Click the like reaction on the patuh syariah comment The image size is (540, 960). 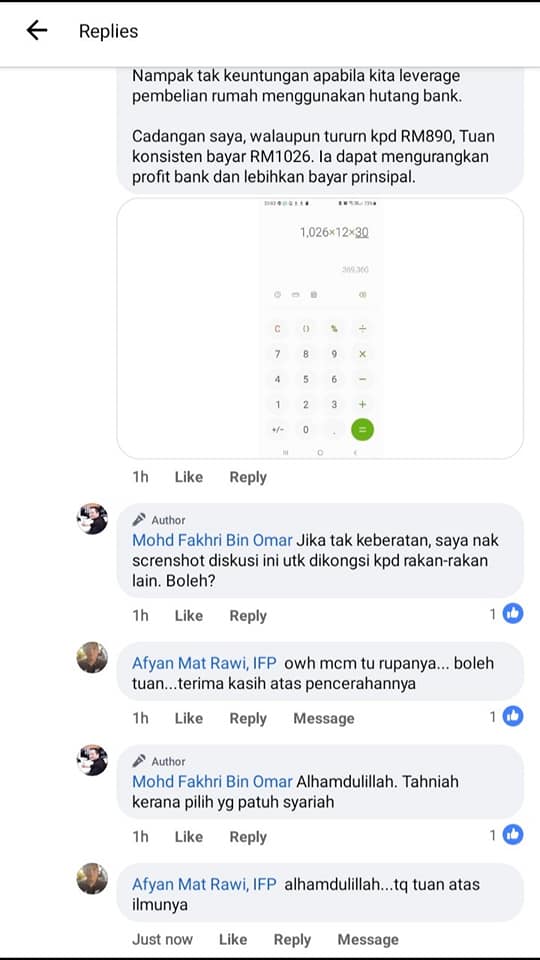point(513,834)
